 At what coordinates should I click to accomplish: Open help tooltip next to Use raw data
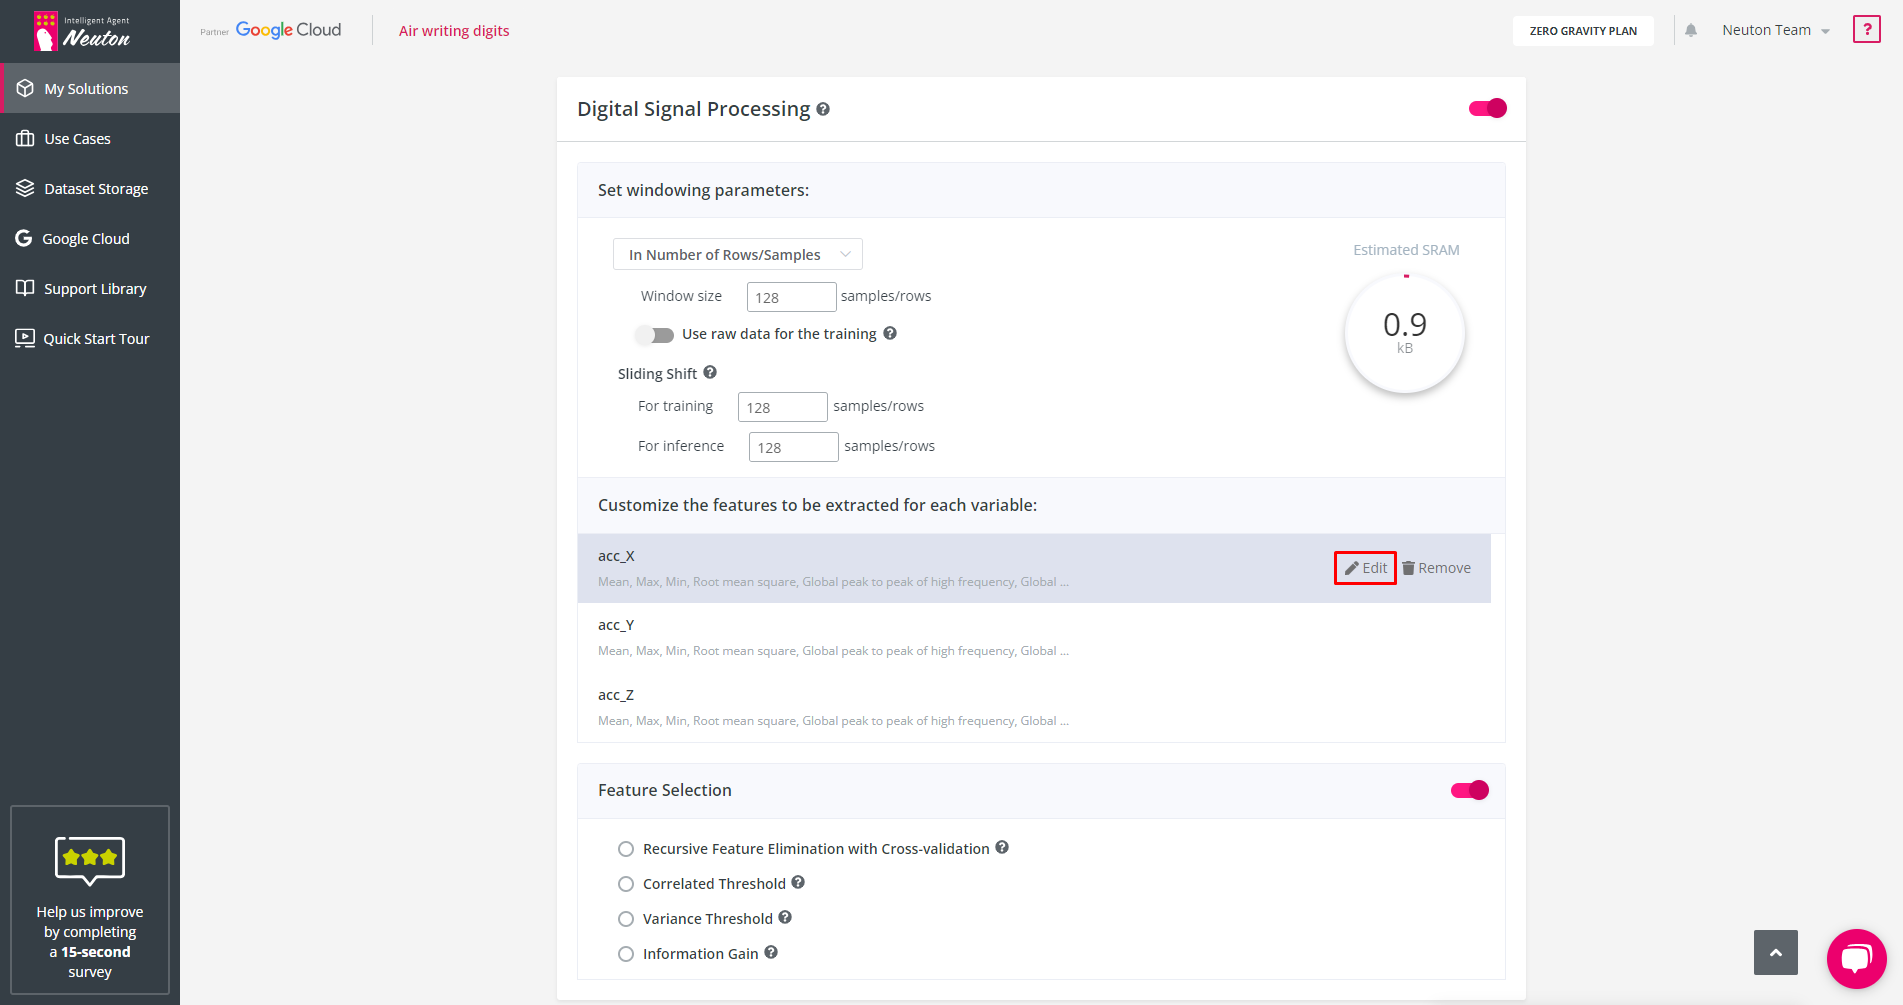[x=890, y=333]
